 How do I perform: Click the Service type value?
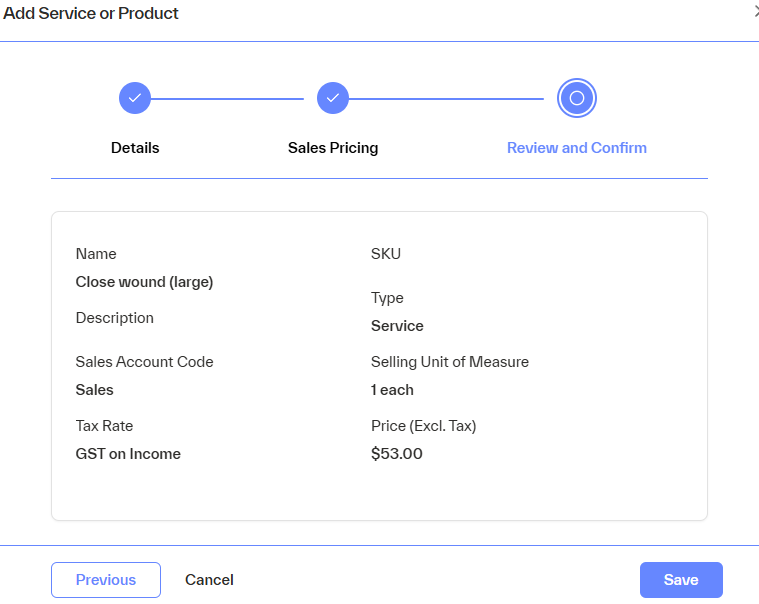click(397, 326)
